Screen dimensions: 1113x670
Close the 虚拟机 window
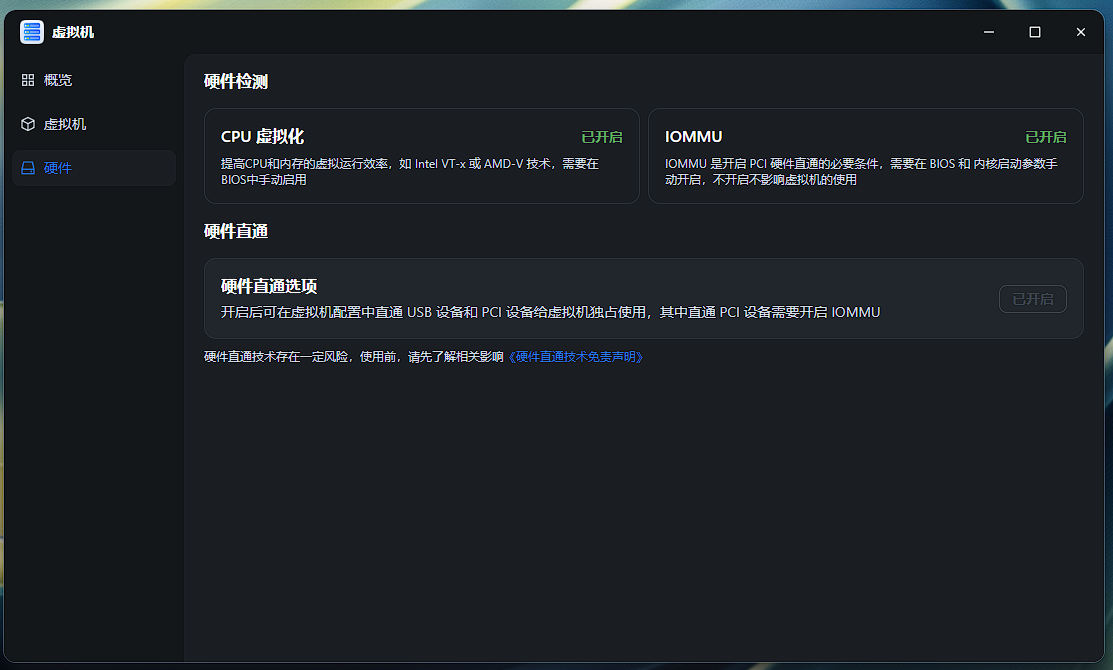(x=1081, y=32)
